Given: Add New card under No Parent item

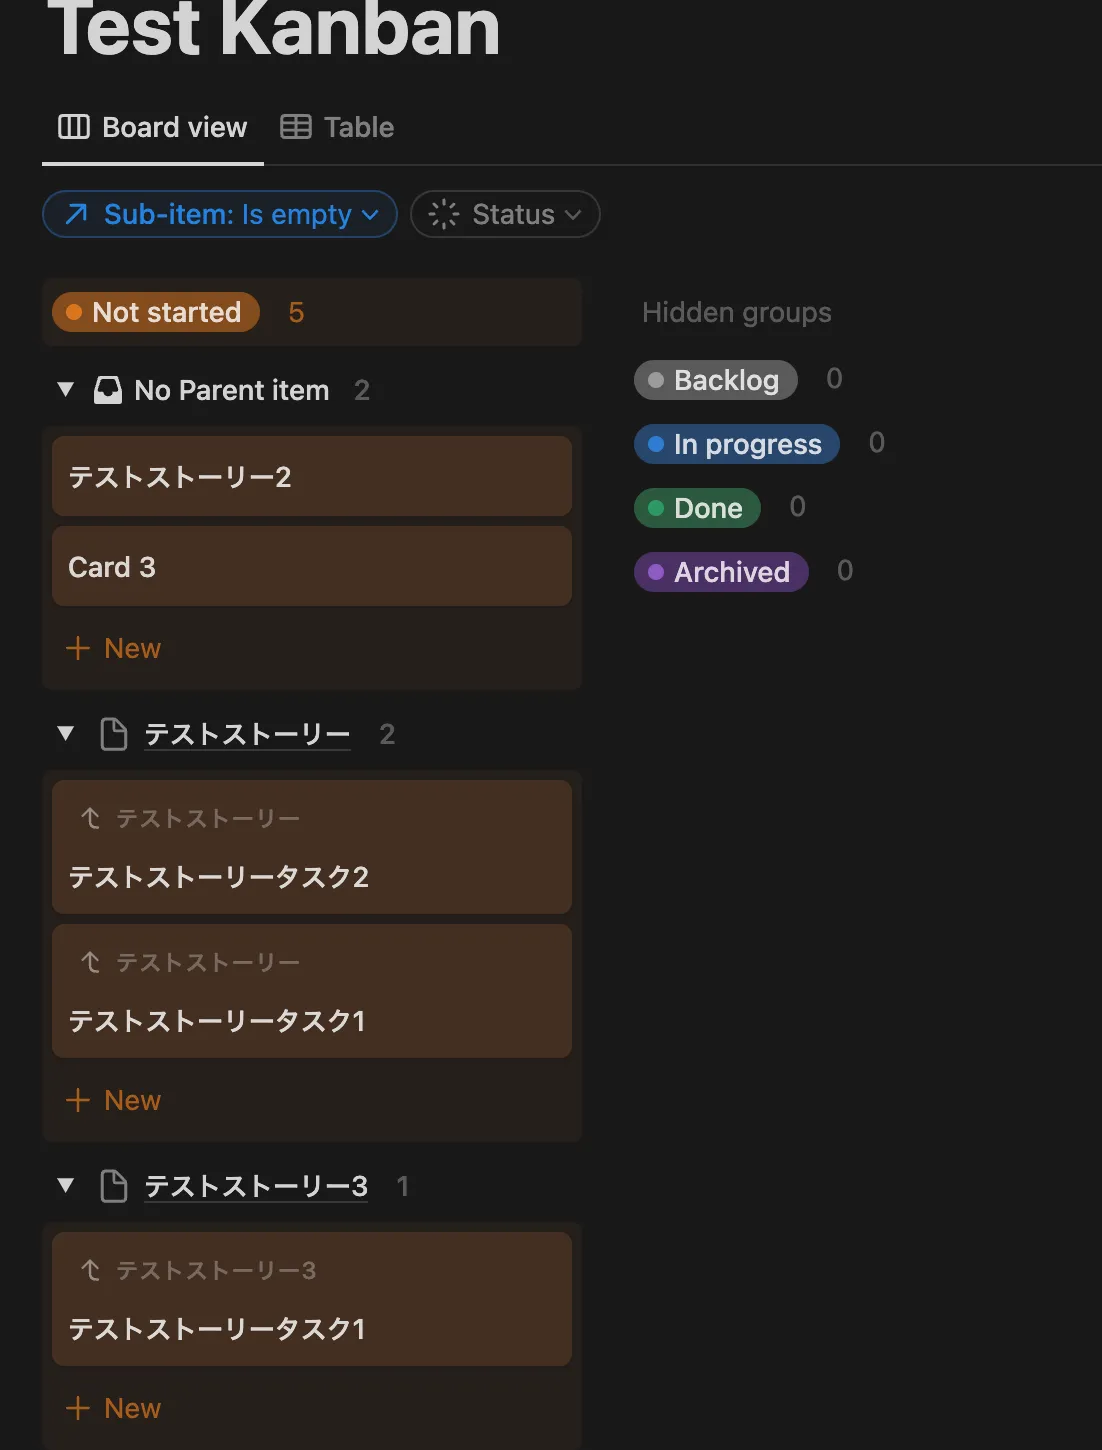Looking at the screenshot, I should coord(113,648).
